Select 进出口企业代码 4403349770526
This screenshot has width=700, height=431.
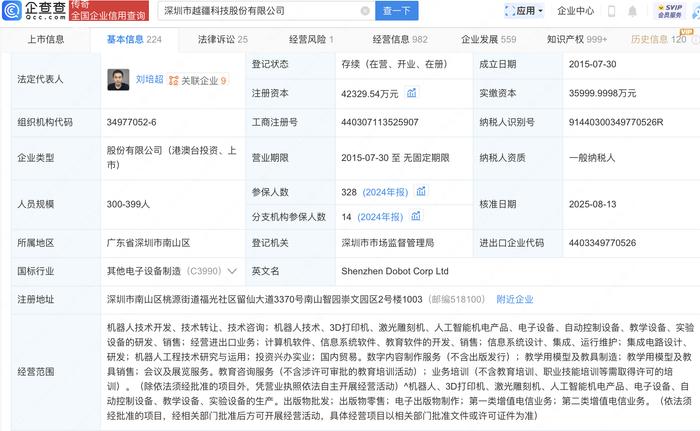[602, 243]
